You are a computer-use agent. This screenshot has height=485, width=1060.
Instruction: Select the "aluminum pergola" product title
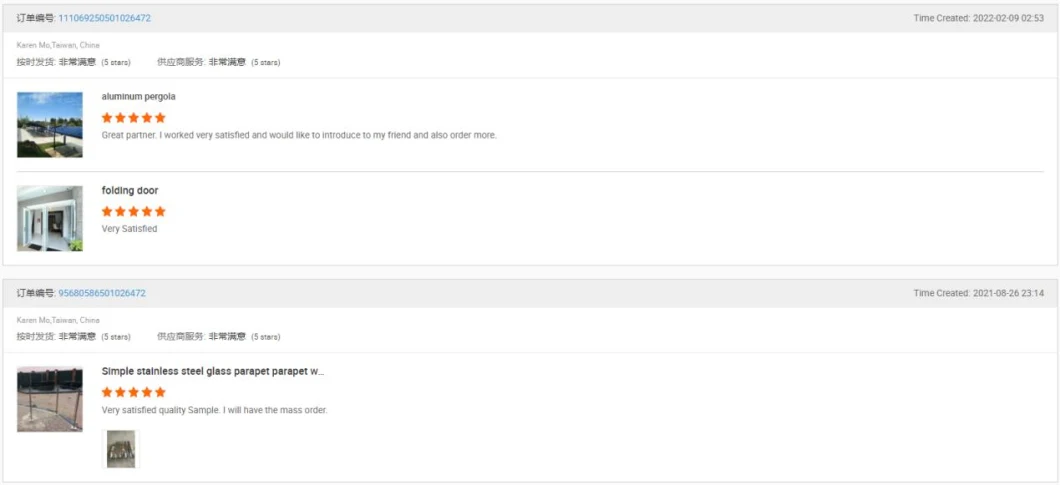click(138, 97)
